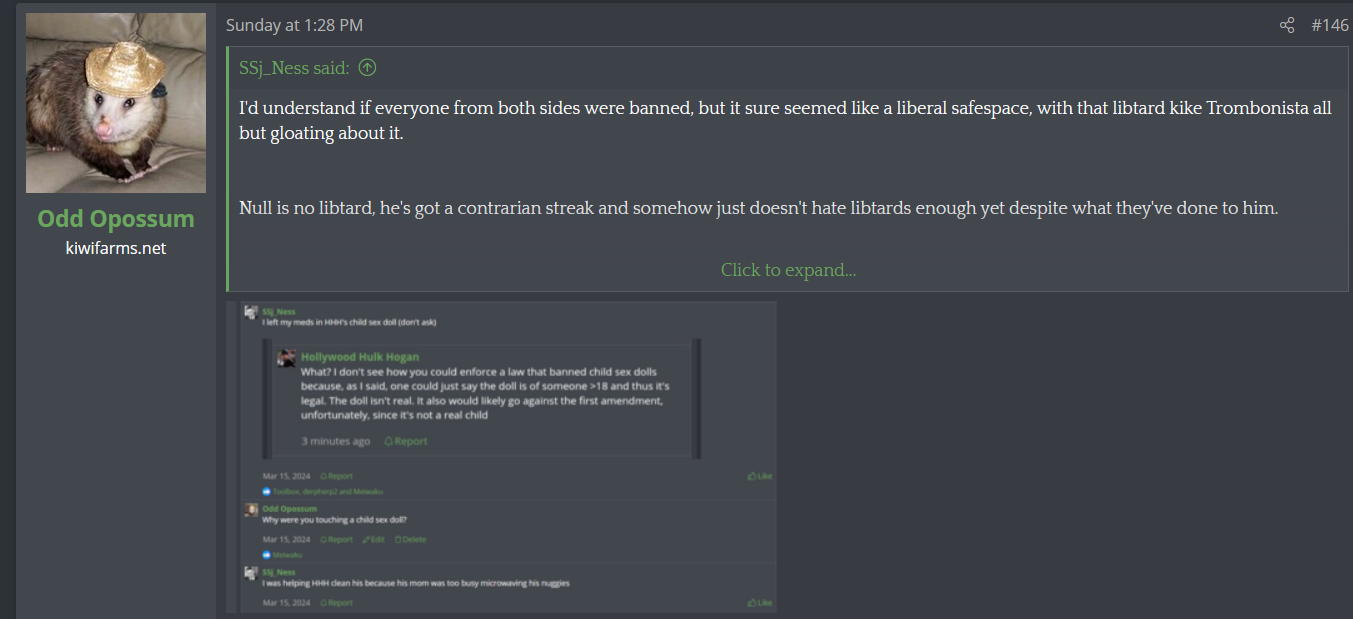Click the up-arrow icon after 'SSj_Ness said:'

coord(367,68)
